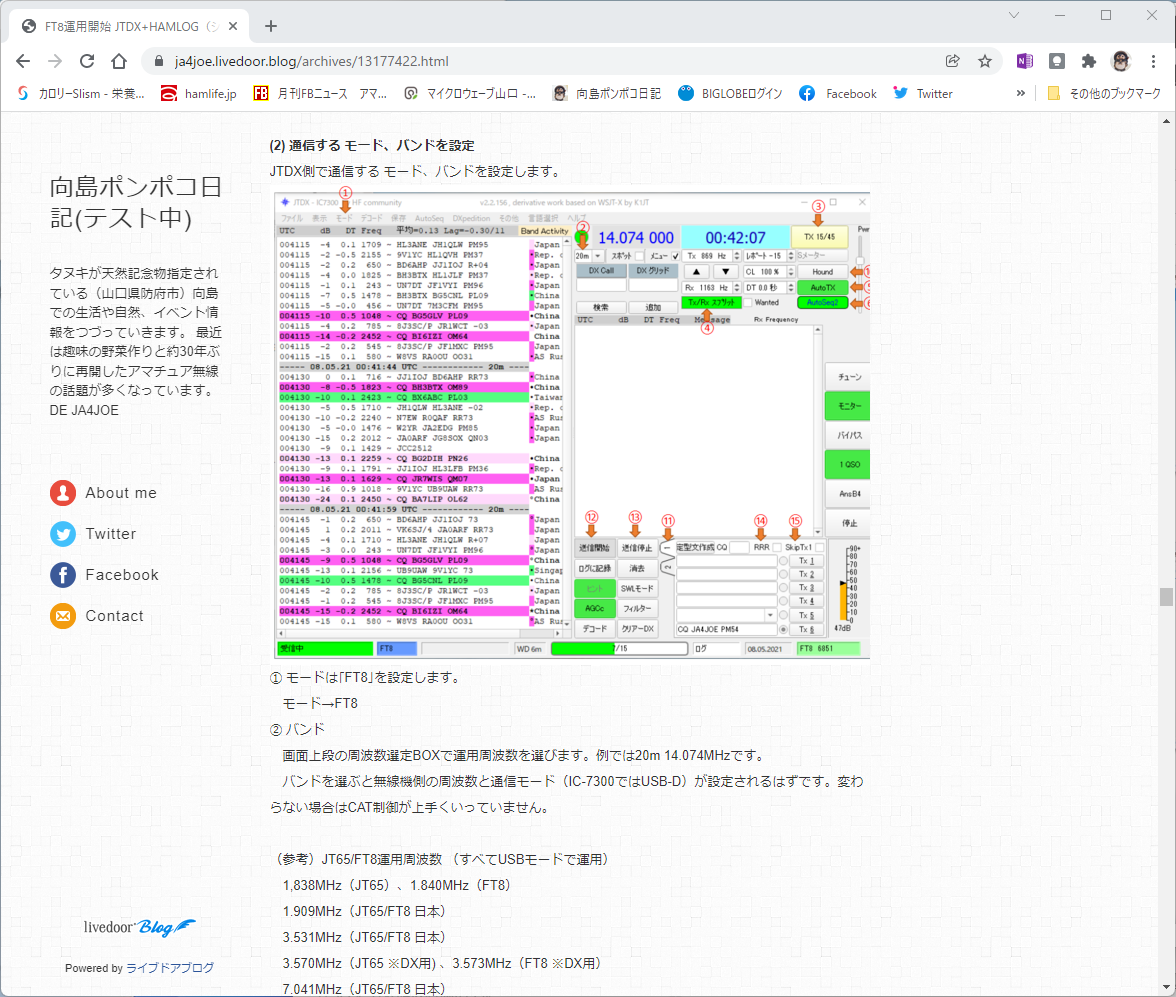Follow the ライブドアブログ link

pyautogui.click(x=170, y=968)
